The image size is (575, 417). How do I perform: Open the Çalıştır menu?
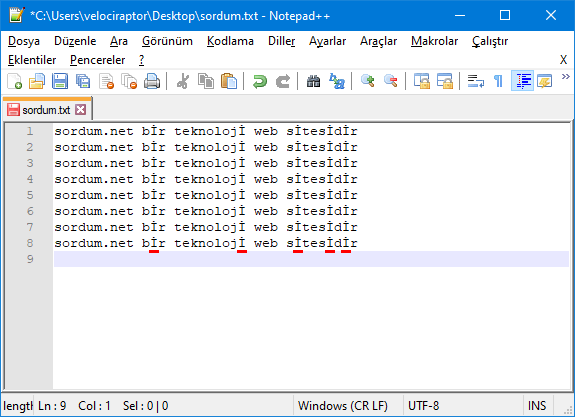point(490,41)
